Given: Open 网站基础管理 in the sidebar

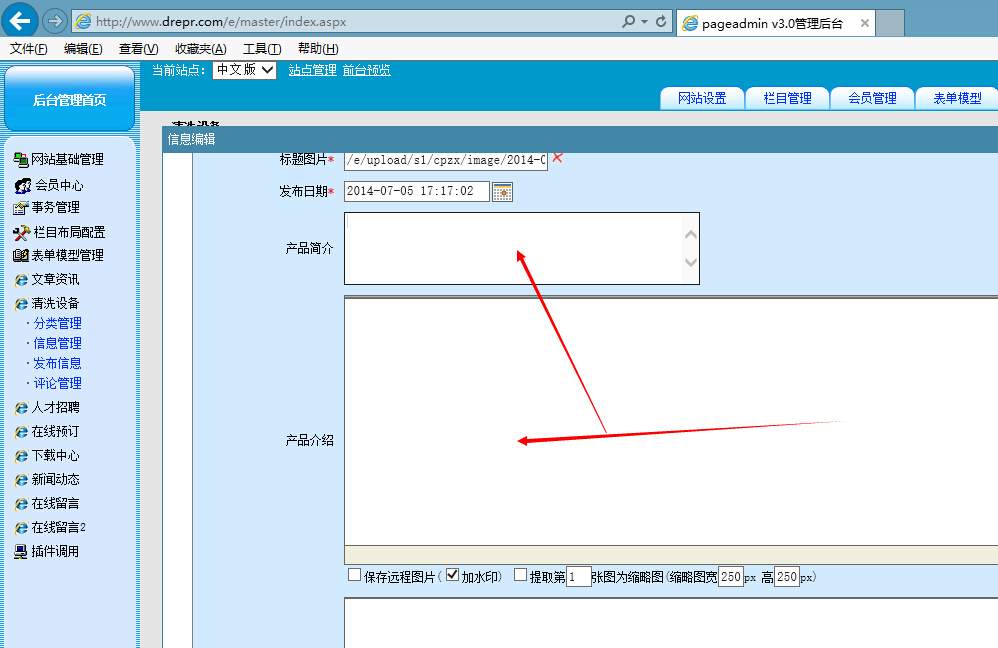Looking at the screenshot, I should click(x=66, y=159).
